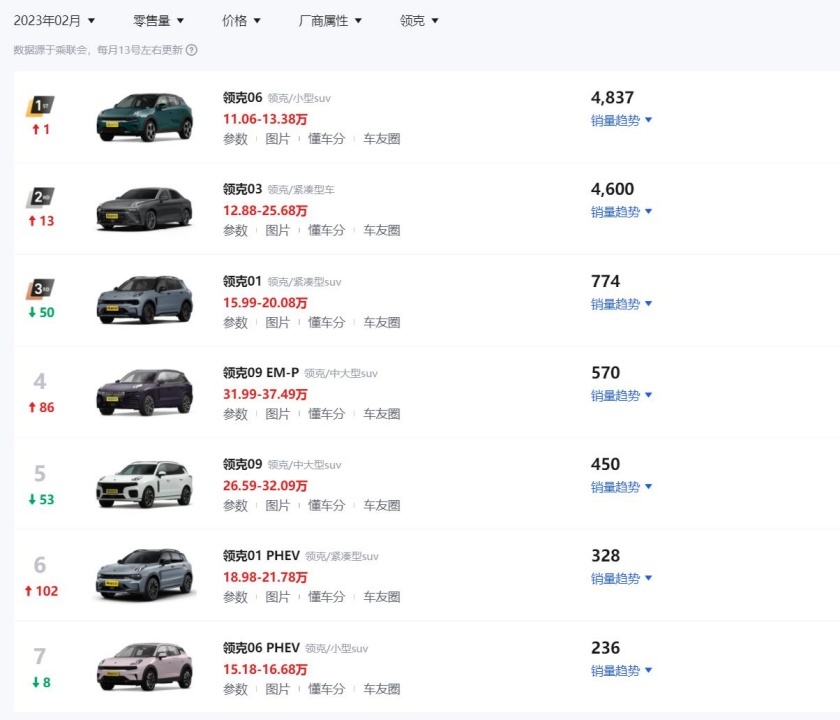View 参数 for 领克06 PHEV
Viewport: 840px width, 720px height.
point(235,689)
